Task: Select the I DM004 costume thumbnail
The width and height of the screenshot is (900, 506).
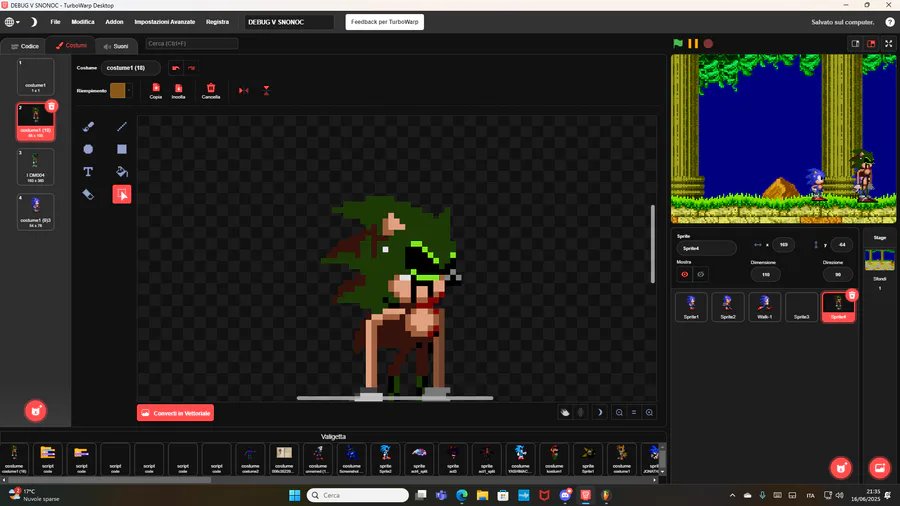Action: (36, 167)
